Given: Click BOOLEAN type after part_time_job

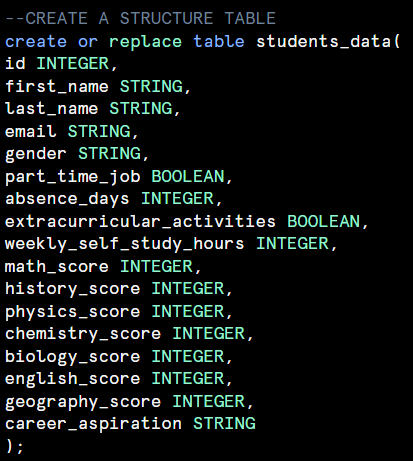Looking at the screenshot, I should tap(188, 176).
